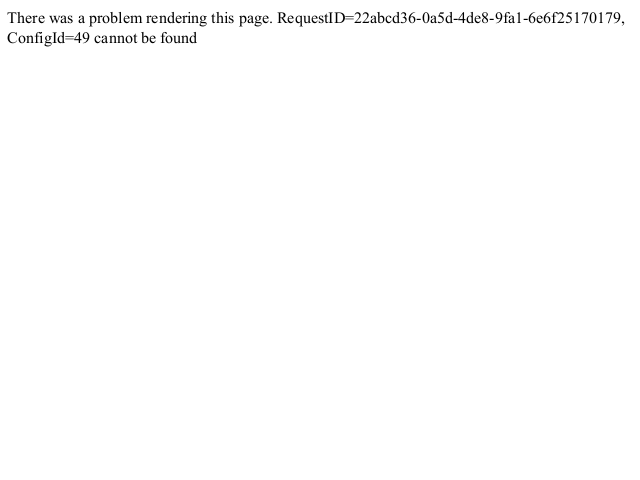Viewport: 640px width, 480px height.
Task: Click the "0a5d" segment of the request ID
Action: coord(438,18)
